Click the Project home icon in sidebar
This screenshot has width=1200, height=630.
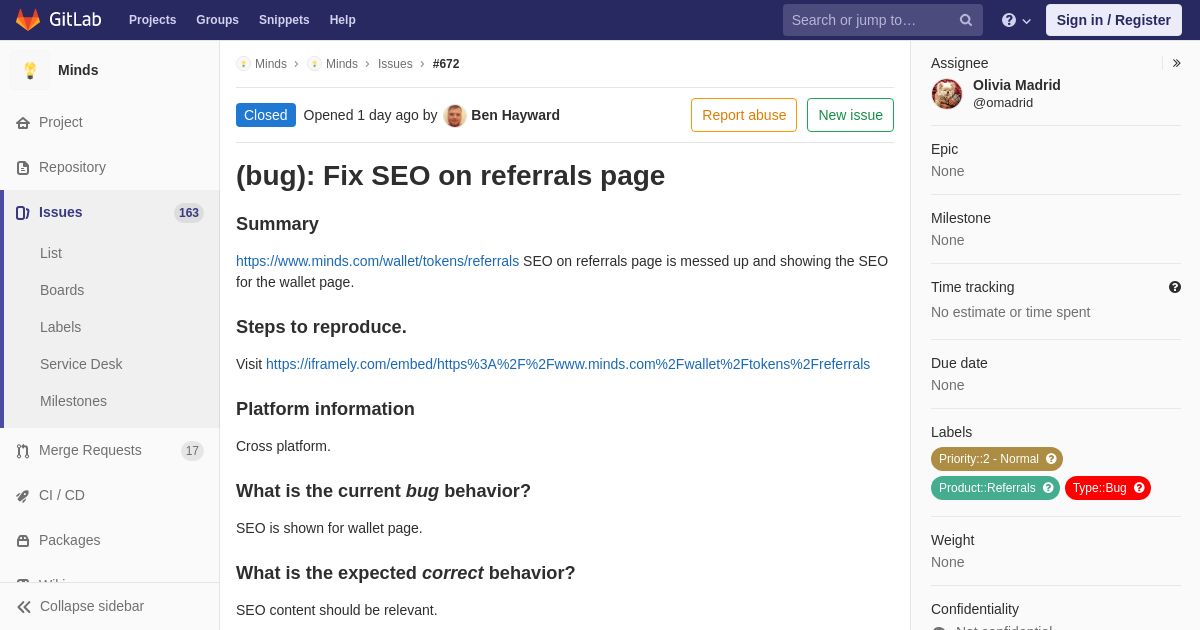[x=23, y=123]
